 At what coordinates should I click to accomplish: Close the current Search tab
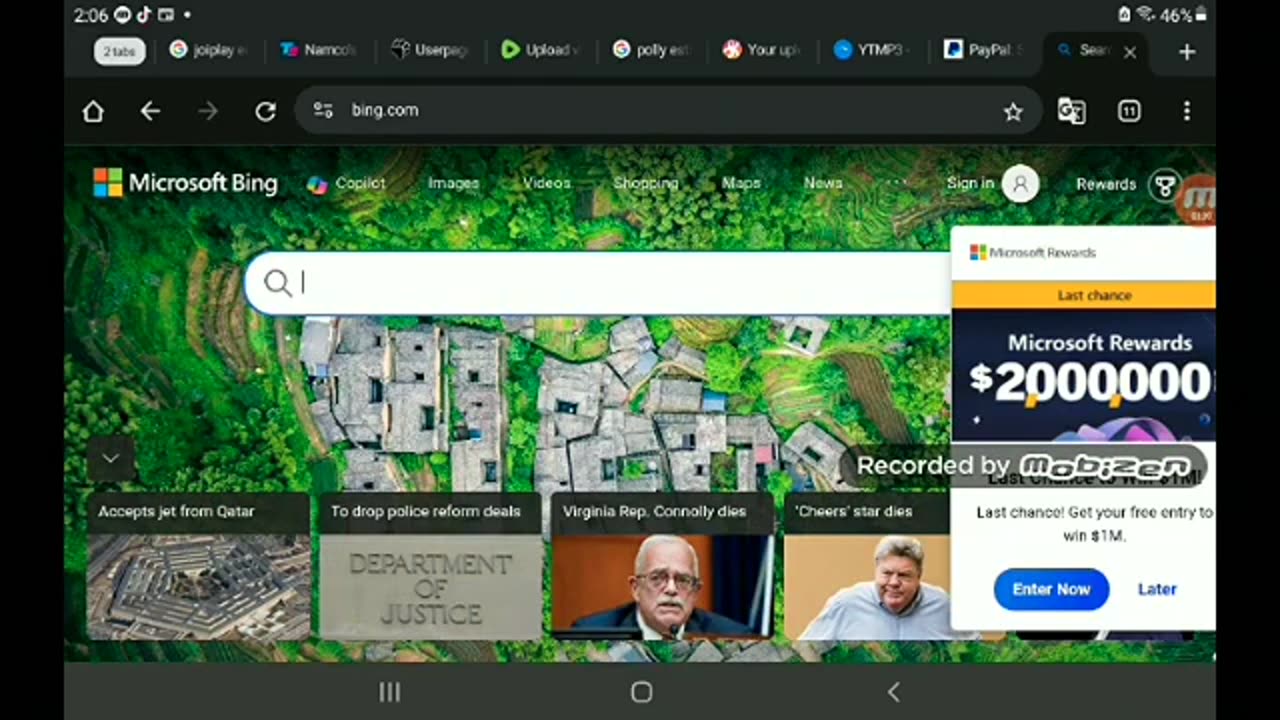click(x=1130, y=52)
